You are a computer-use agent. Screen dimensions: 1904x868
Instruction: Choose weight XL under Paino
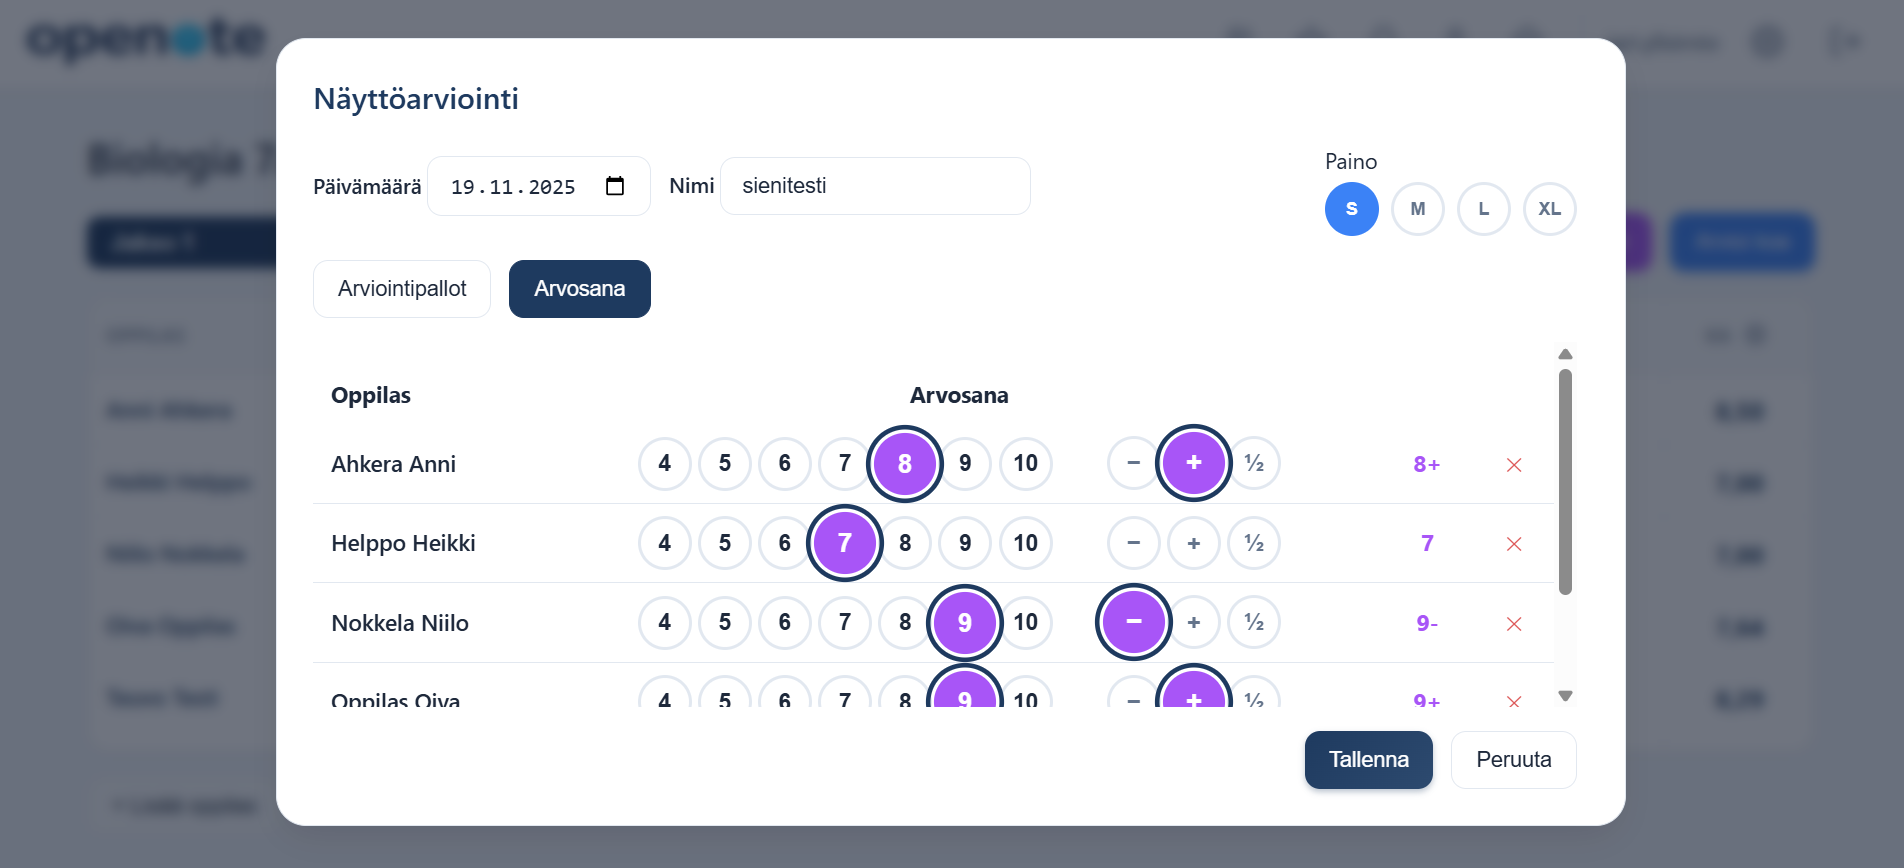(x=1549, y=209)
